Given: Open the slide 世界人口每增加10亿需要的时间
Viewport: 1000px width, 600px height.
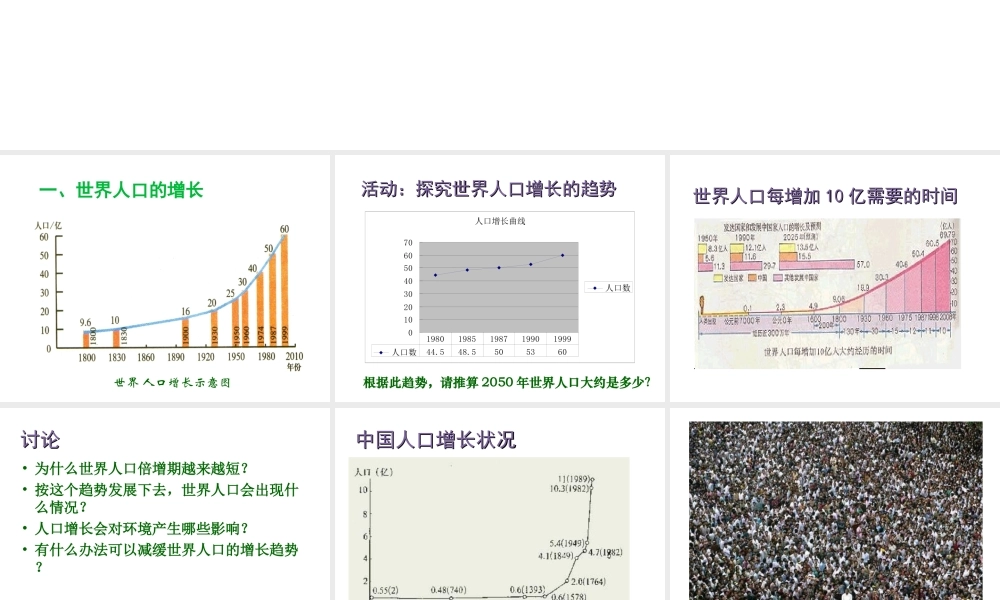Looking at the screenshot, I should (835, 278).
